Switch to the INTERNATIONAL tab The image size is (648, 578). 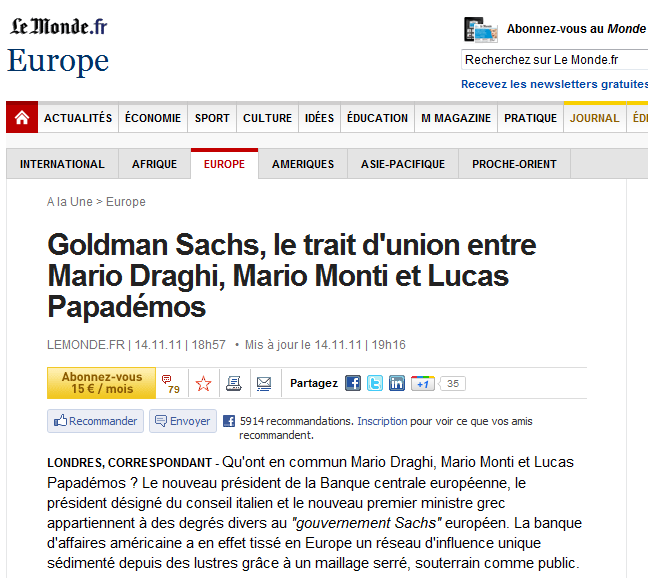coord(62,164)
